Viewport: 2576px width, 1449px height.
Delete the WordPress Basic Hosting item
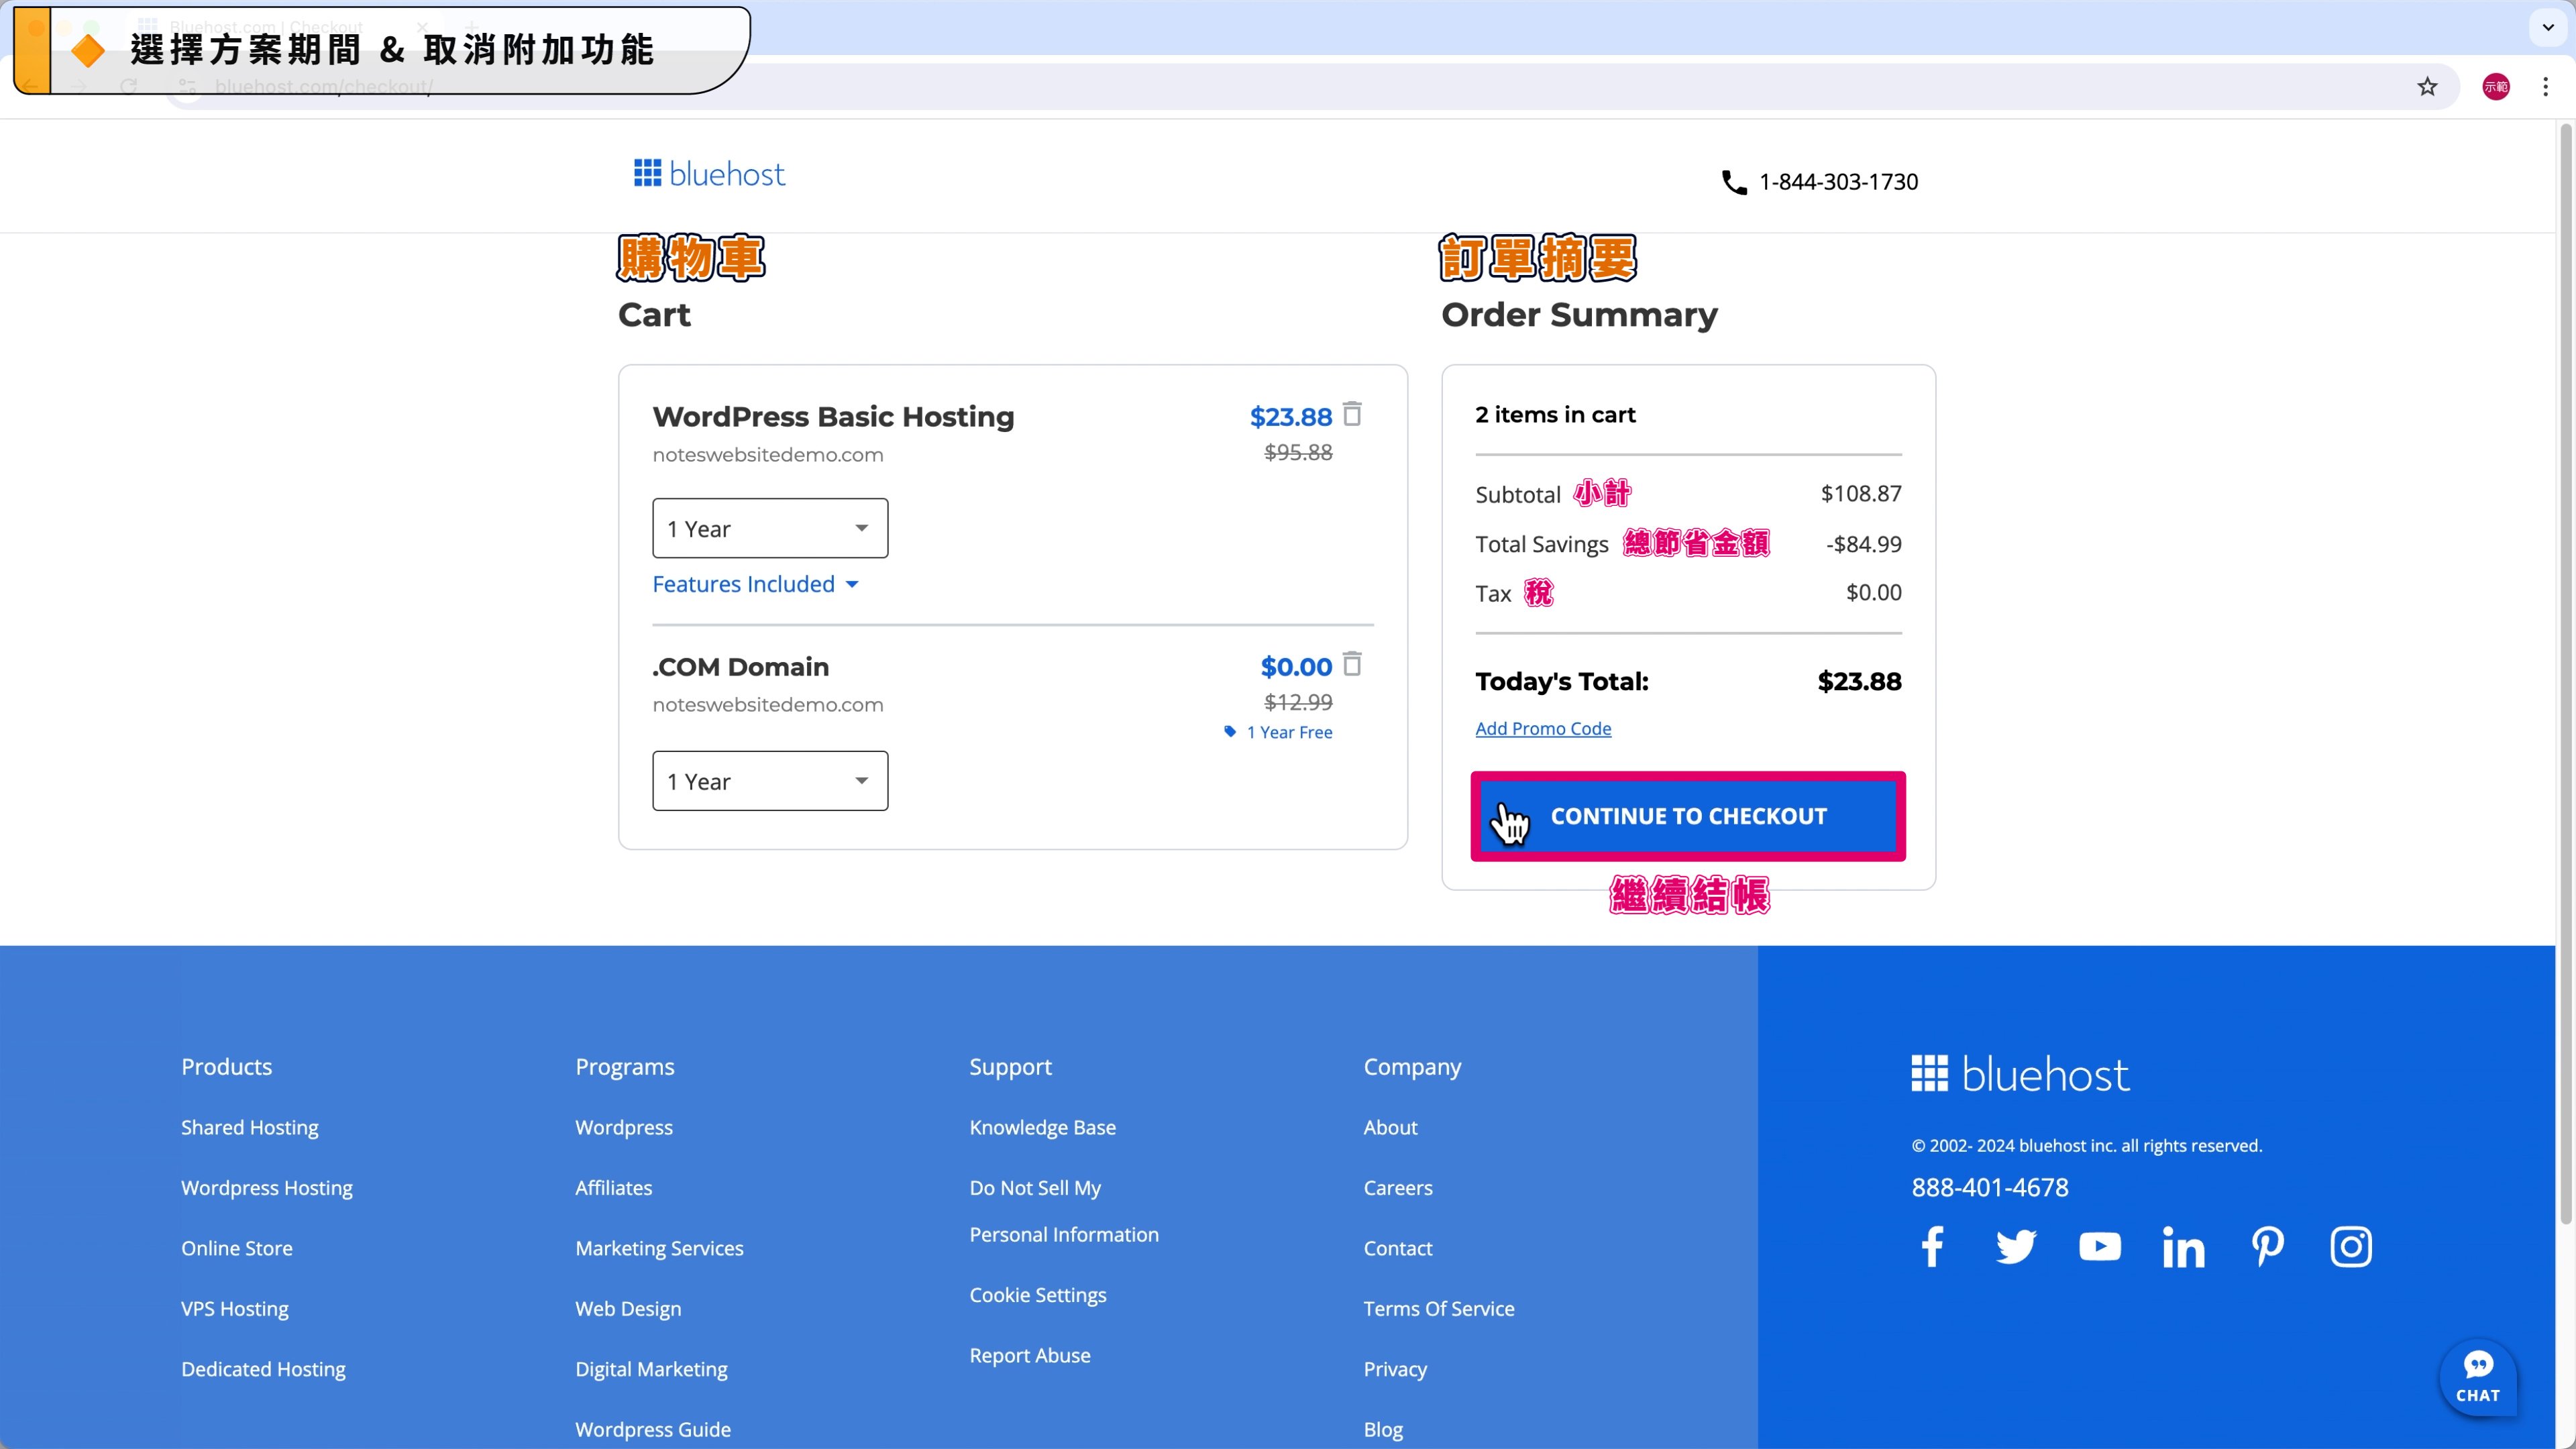click(x=1354, y=414)
